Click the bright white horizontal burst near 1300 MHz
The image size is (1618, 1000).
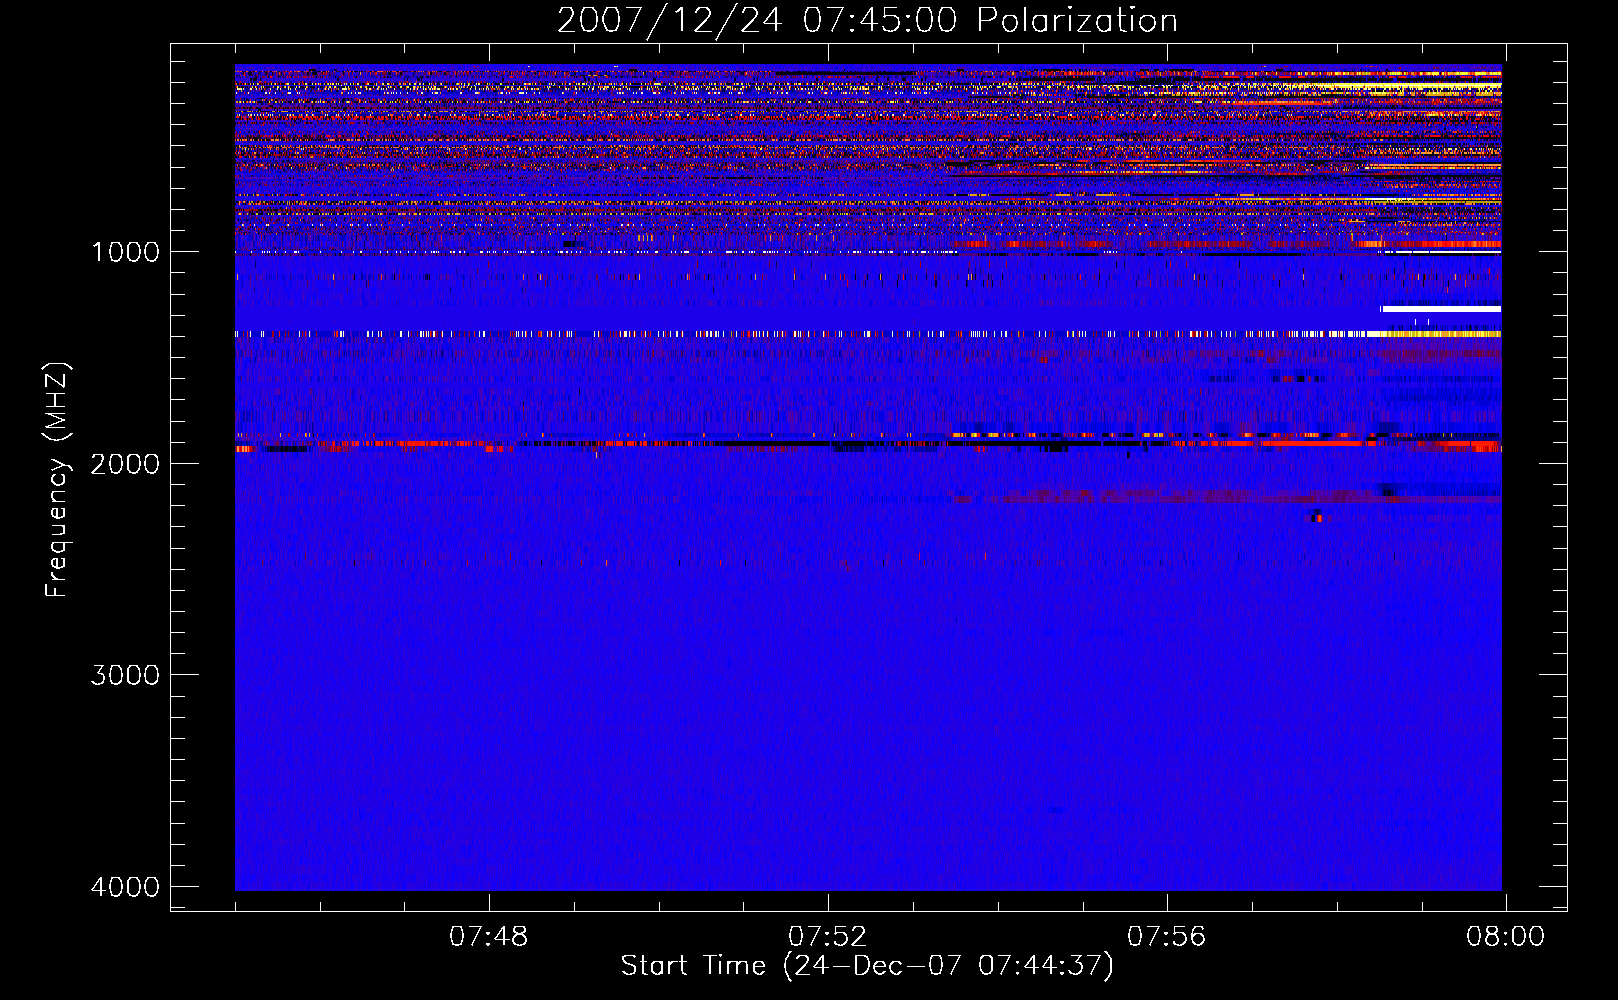[1441, 309]
